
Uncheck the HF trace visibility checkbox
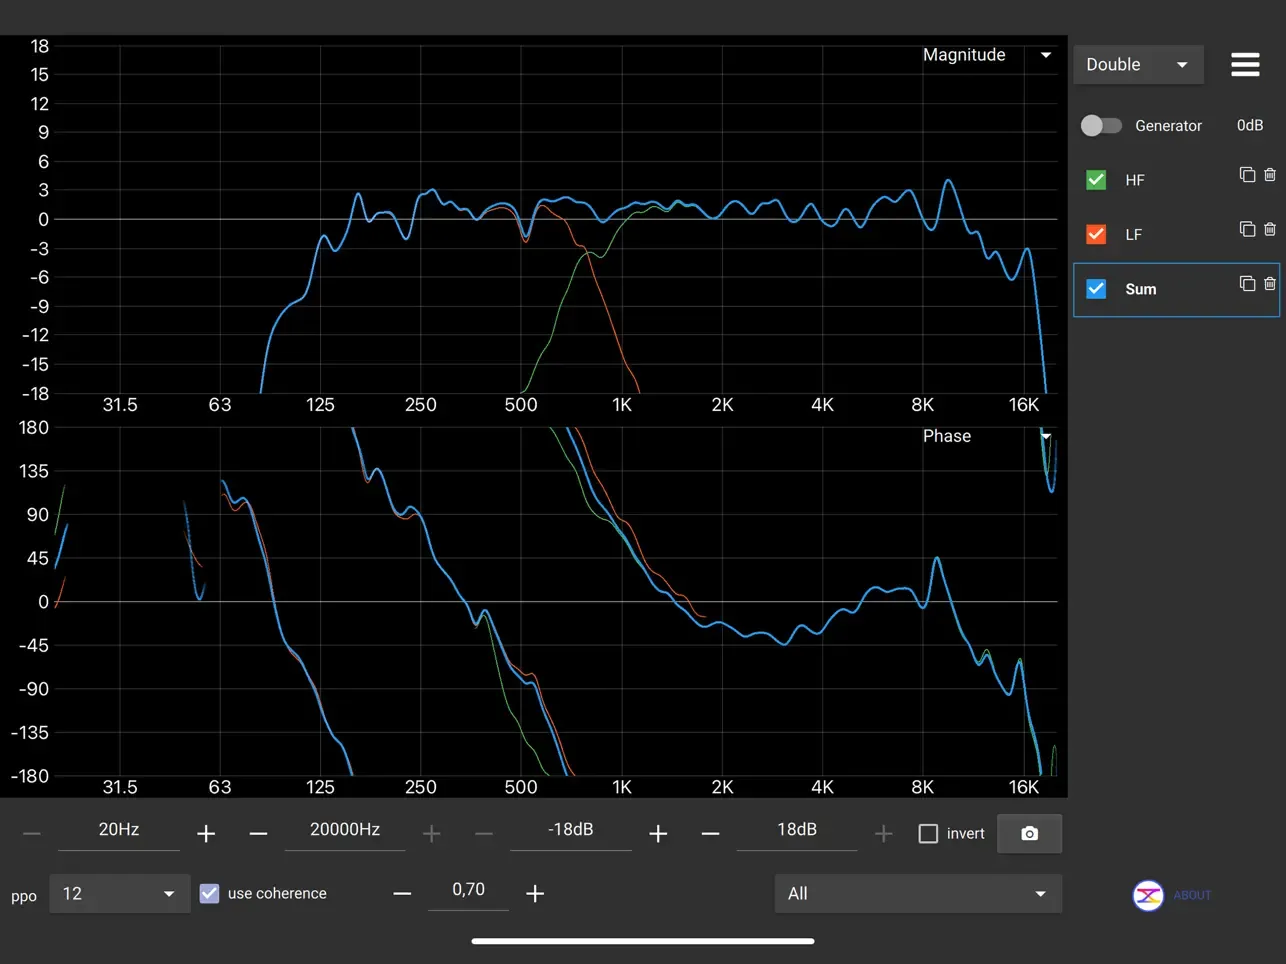[1095, 179]
